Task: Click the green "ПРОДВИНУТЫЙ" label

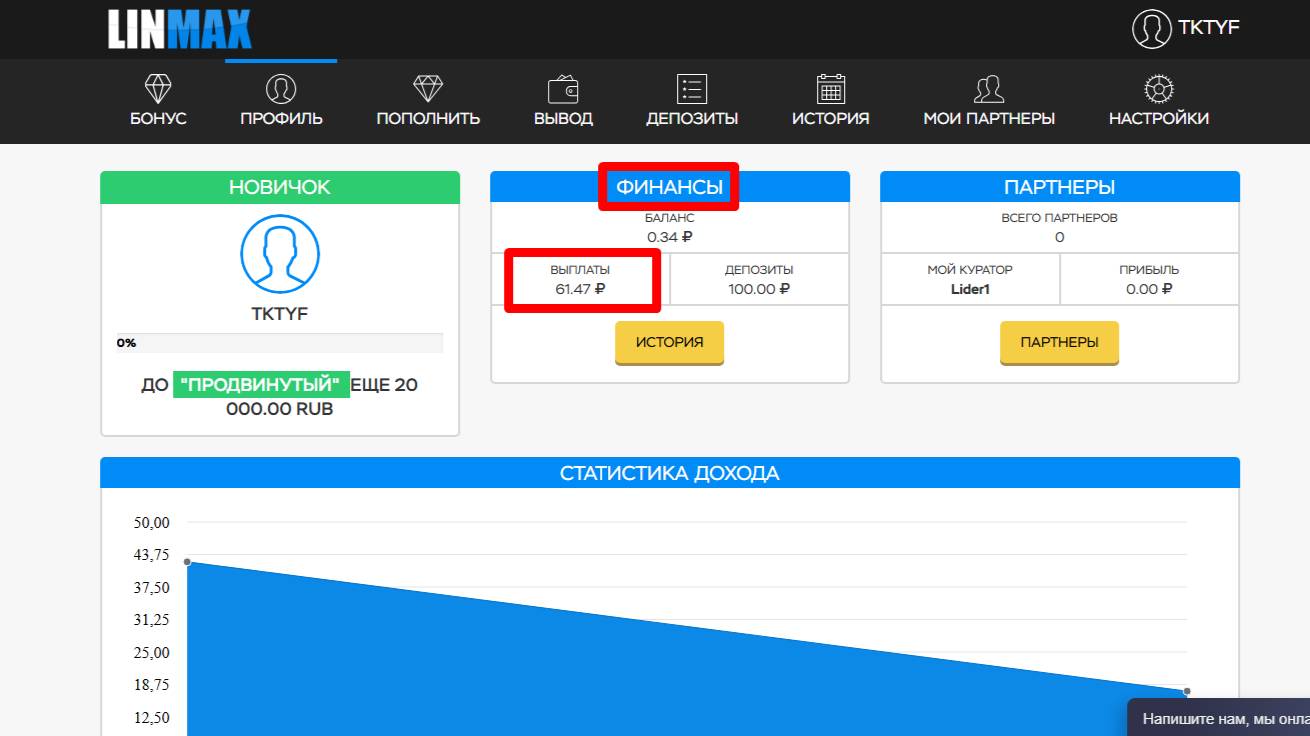Action: [x=262, y=385]
